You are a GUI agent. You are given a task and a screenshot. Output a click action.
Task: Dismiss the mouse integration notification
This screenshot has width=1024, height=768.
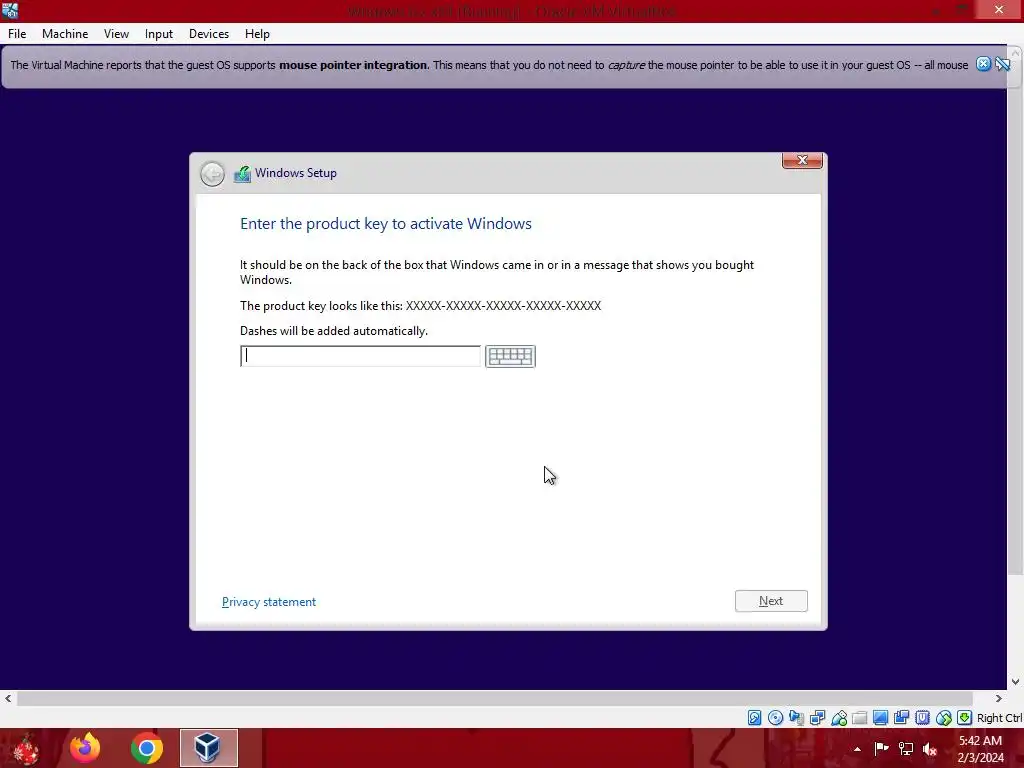pos(983,64)
